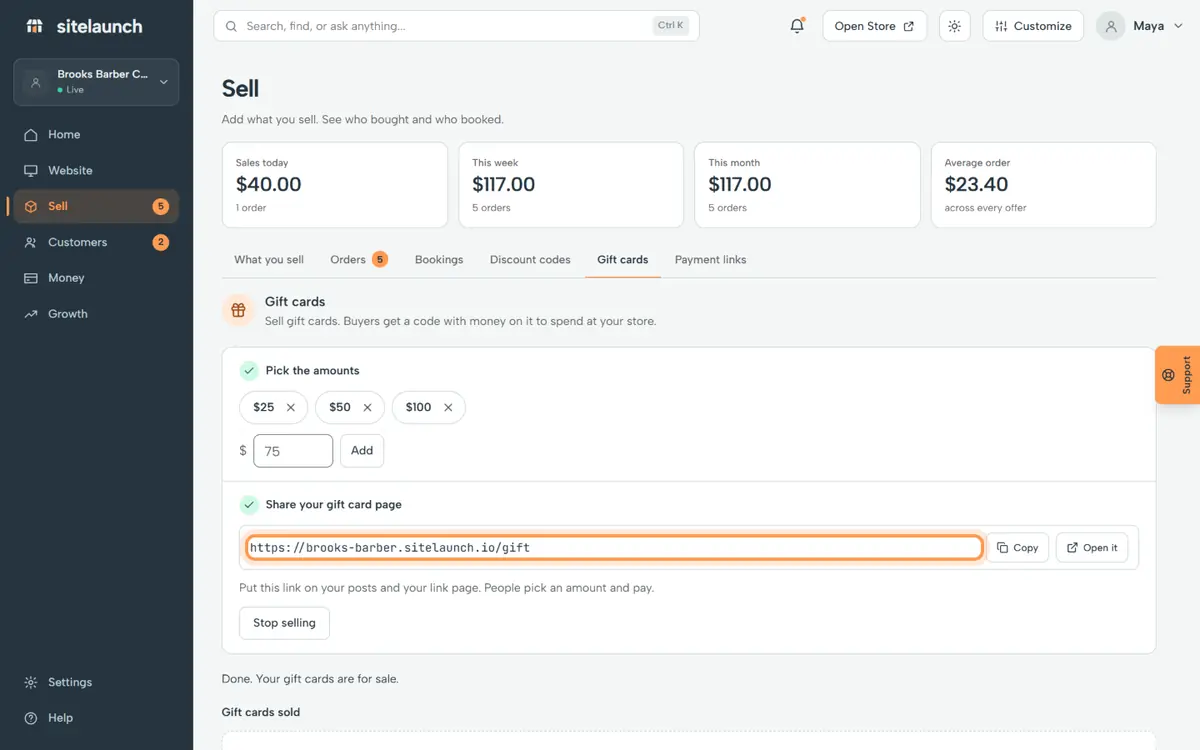Click the gift card URL field

[x=614, y=548]
